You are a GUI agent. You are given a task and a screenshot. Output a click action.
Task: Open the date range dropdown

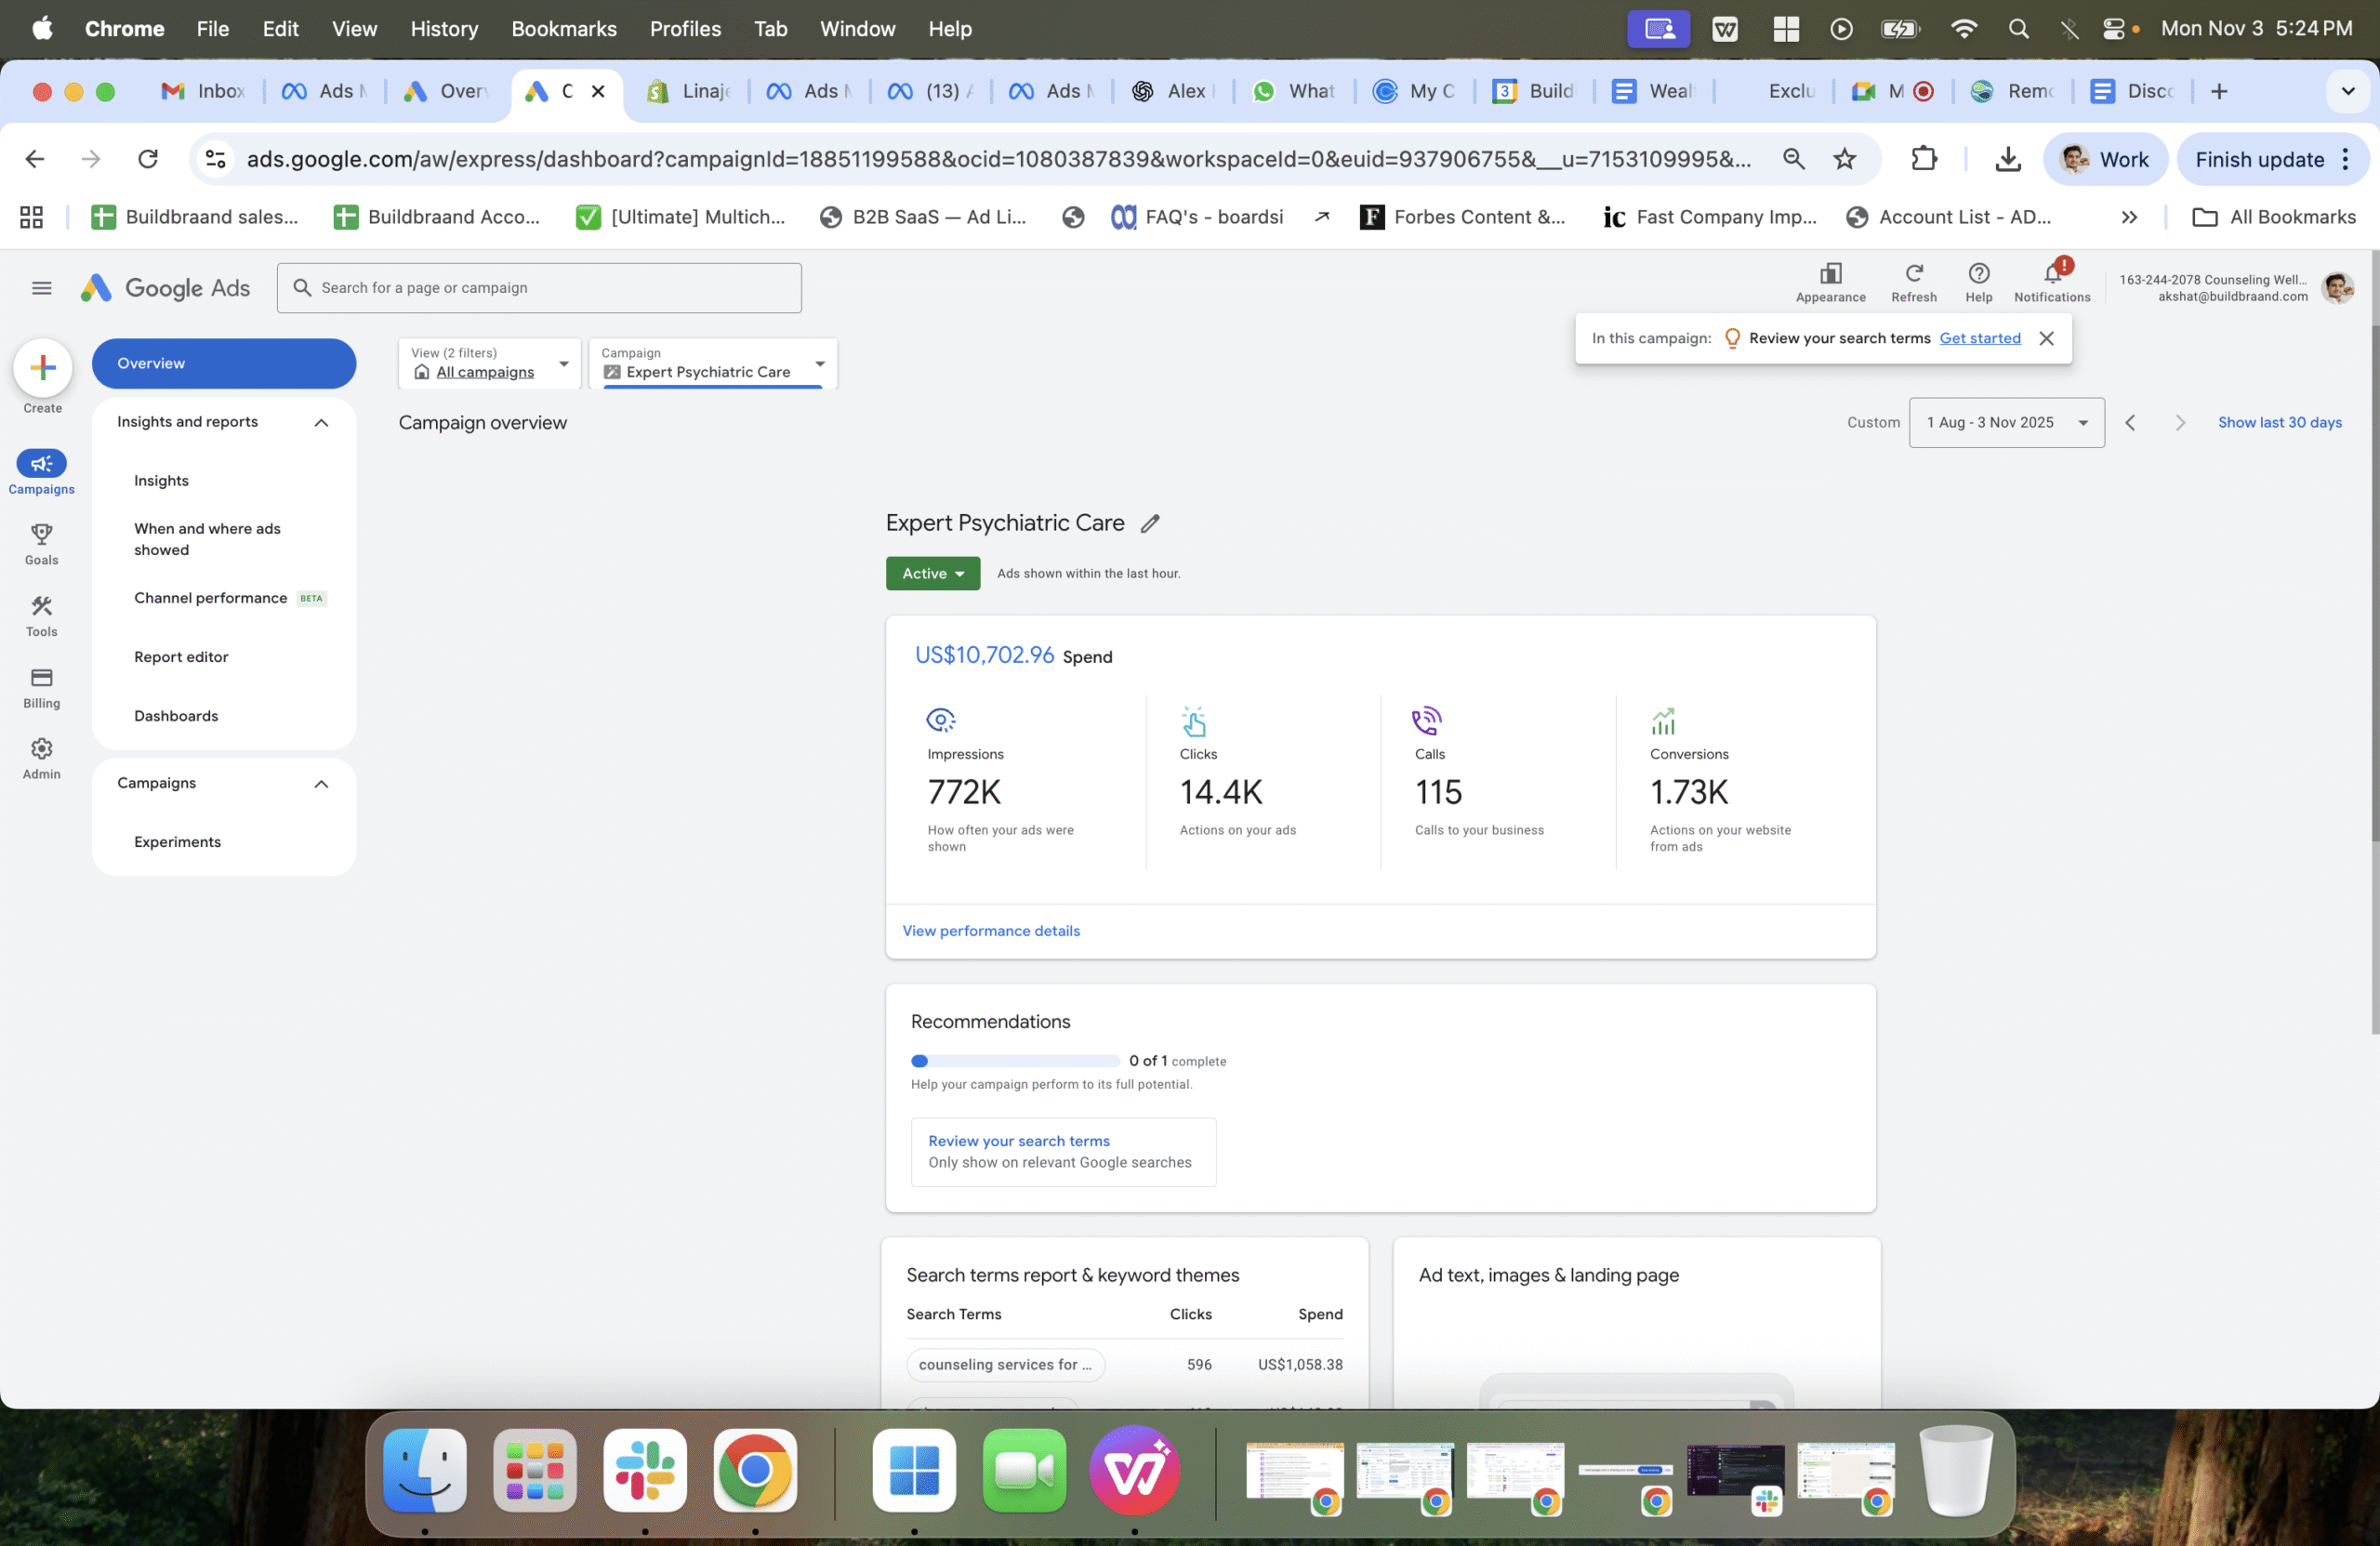(x=2006, y=423)
